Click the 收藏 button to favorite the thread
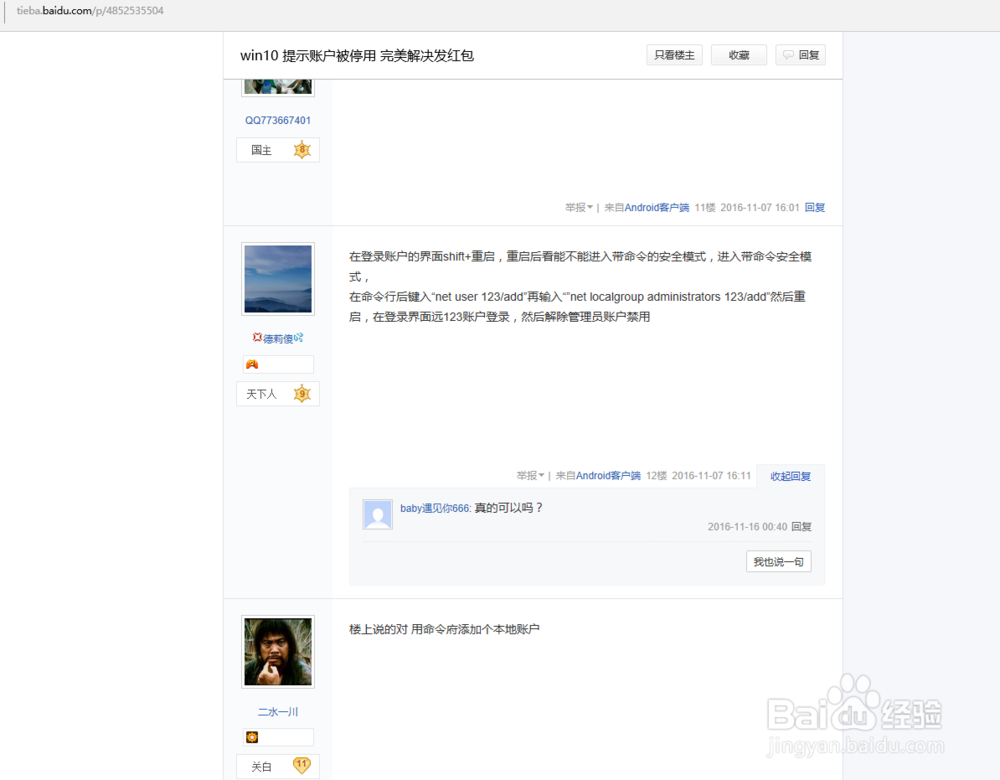 [x=739, y=55]
